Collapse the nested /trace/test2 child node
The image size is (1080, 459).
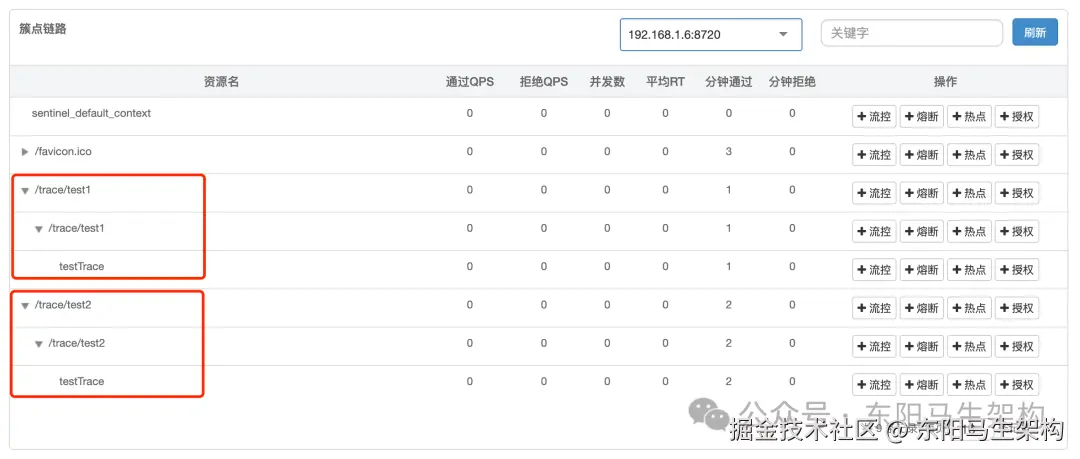(39, 344)
